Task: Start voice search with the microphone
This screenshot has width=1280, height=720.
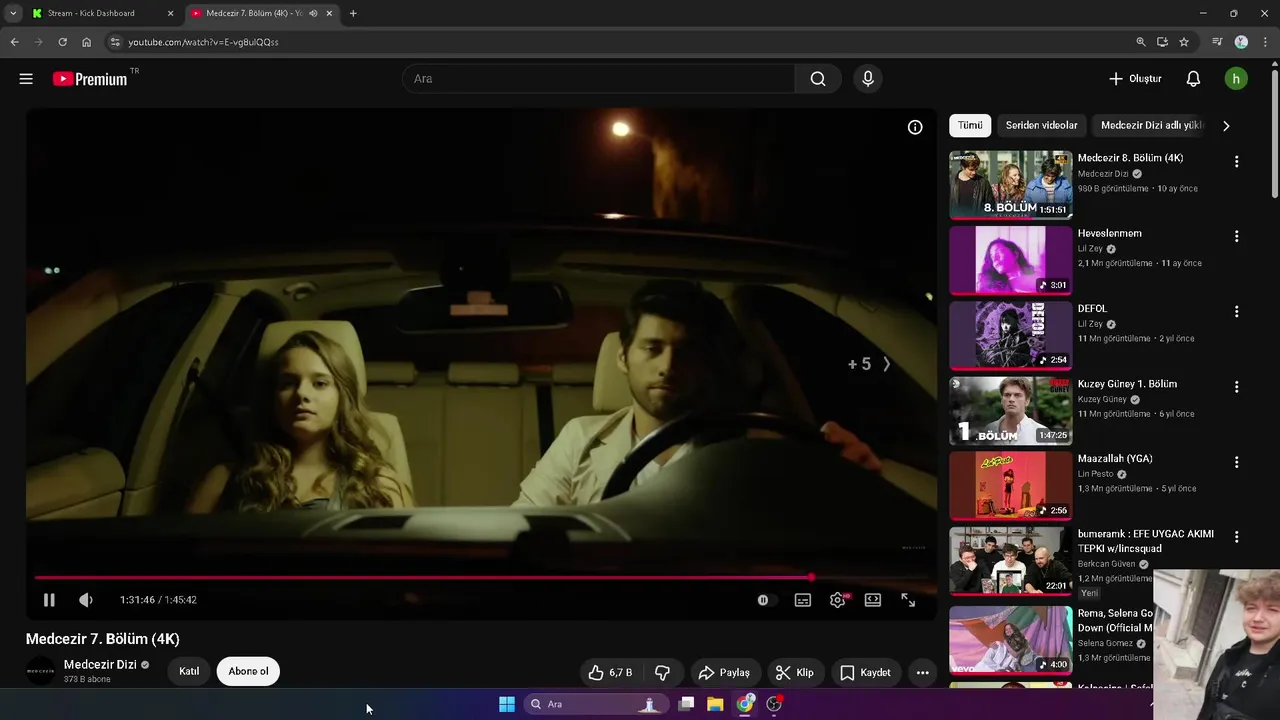Action: tap(868, 79)
